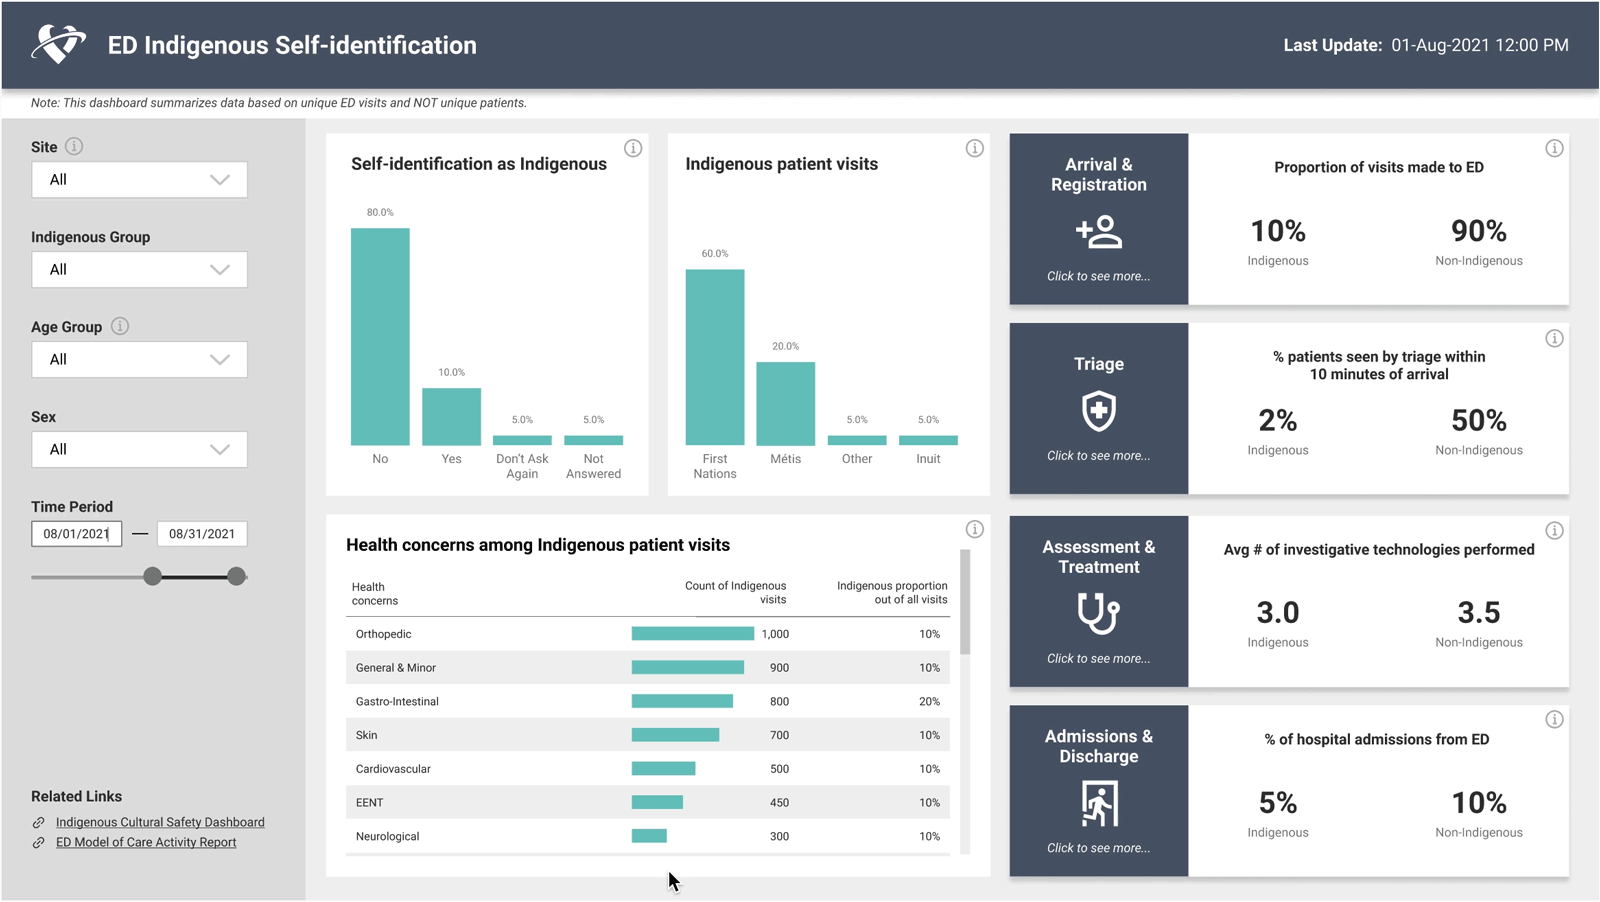Click the 3.0 Indigenous technologies value
Viewport: 1600px width, 902px height.
pos(1278,612)
